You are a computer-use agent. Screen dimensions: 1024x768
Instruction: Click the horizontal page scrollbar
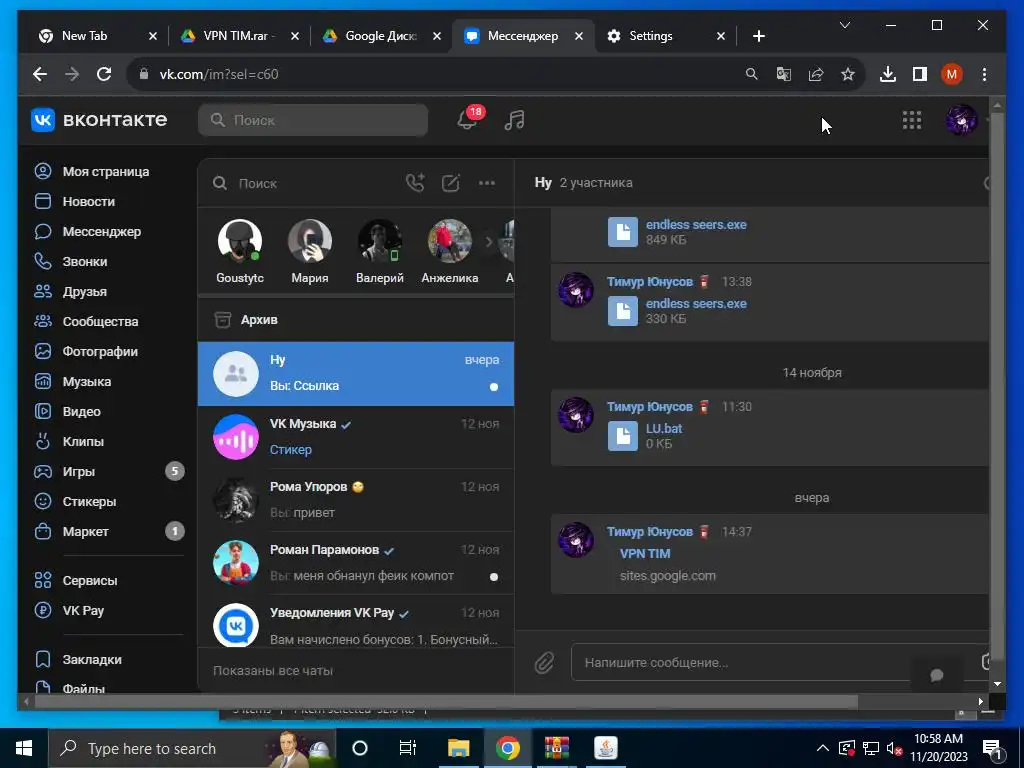(x=446, y=701)
